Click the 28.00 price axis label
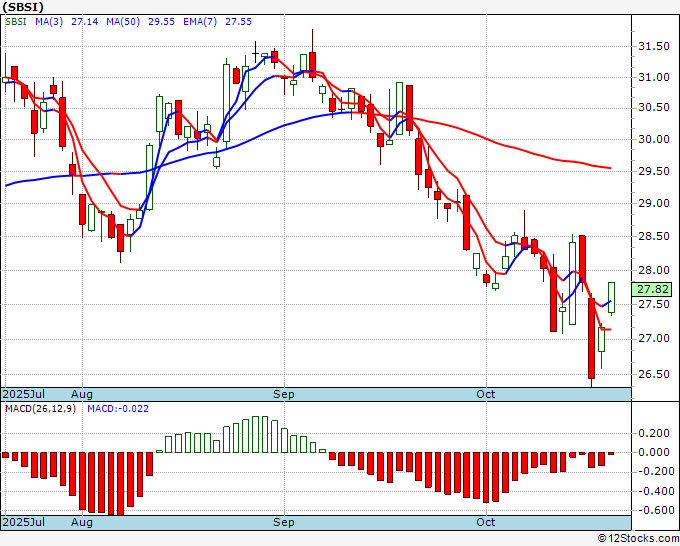Screen dimensions: 680x546 [654, 270]
